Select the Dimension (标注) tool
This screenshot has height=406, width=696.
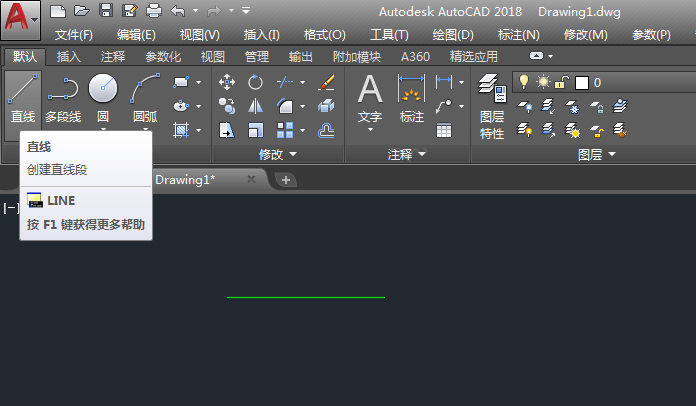coord(411,99)
